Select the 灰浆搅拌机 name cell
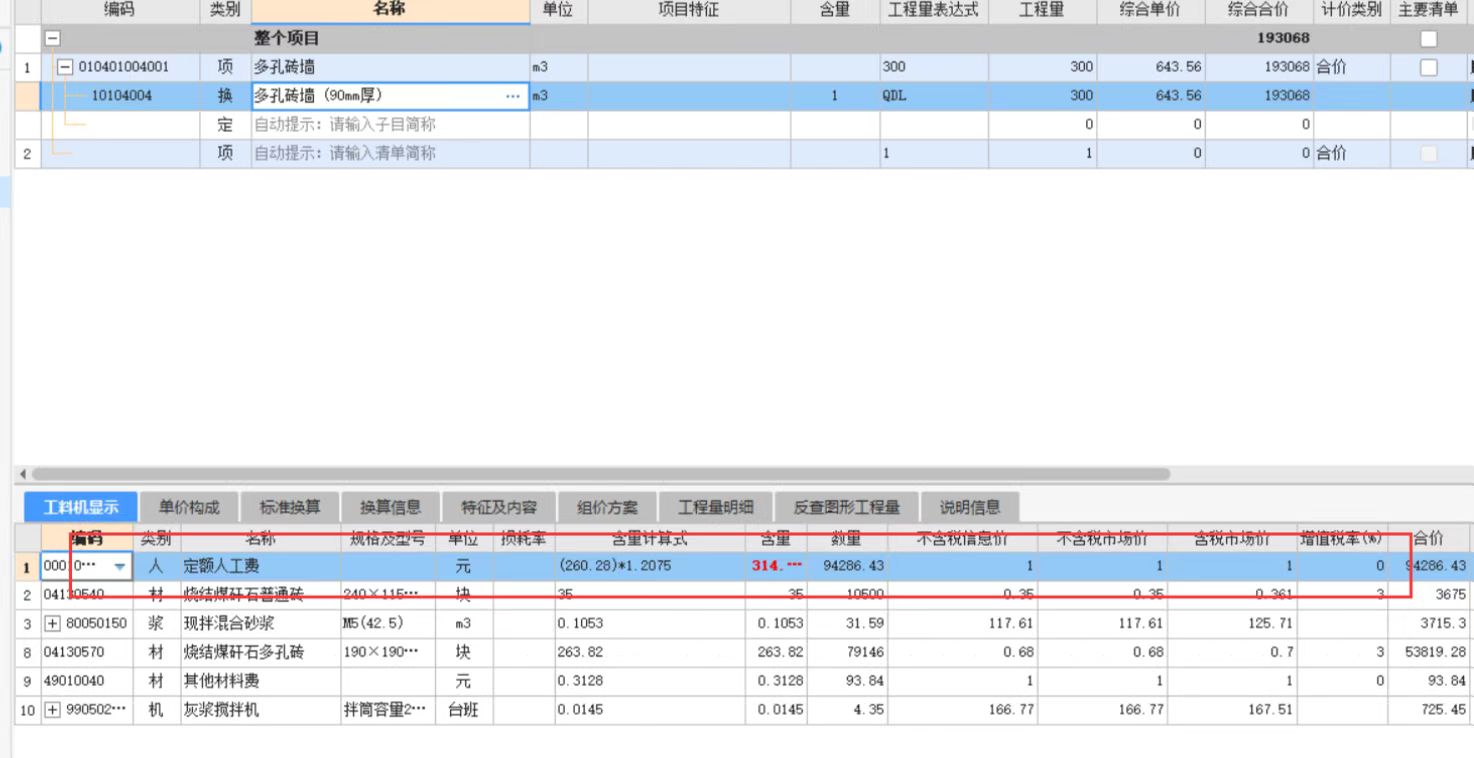 click(x=260, y=710)
